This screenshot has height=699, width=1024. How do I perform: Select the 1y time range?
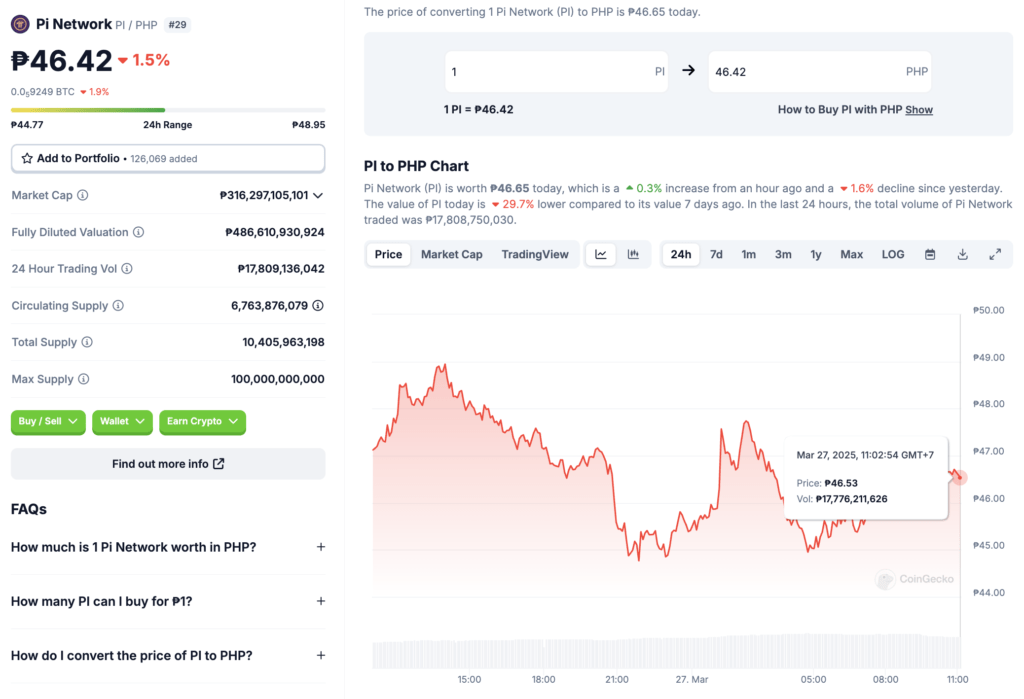pos(816,254)
